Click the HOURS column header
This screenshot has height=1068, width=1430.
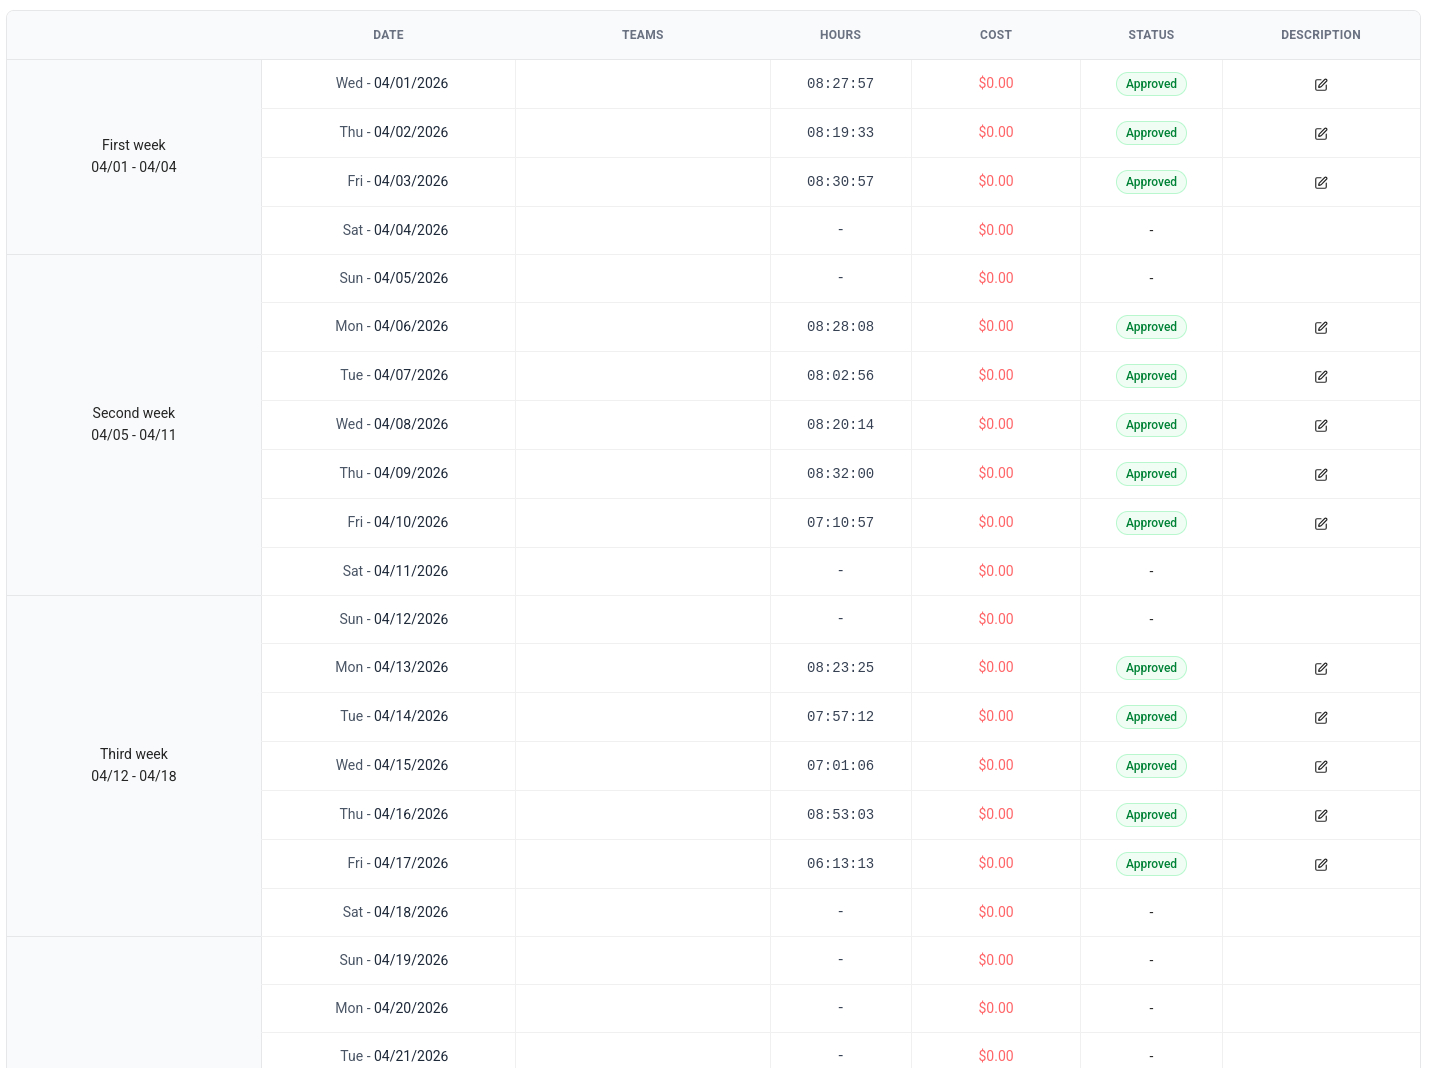[x=840, y=35]
